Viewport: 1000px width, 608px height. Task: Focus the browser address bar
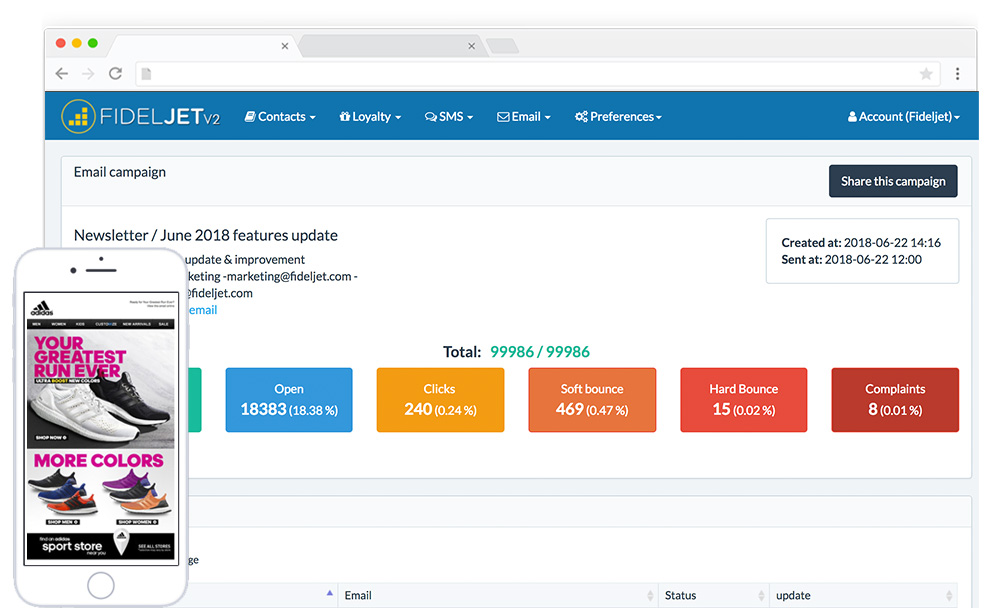tap(540, 74)
